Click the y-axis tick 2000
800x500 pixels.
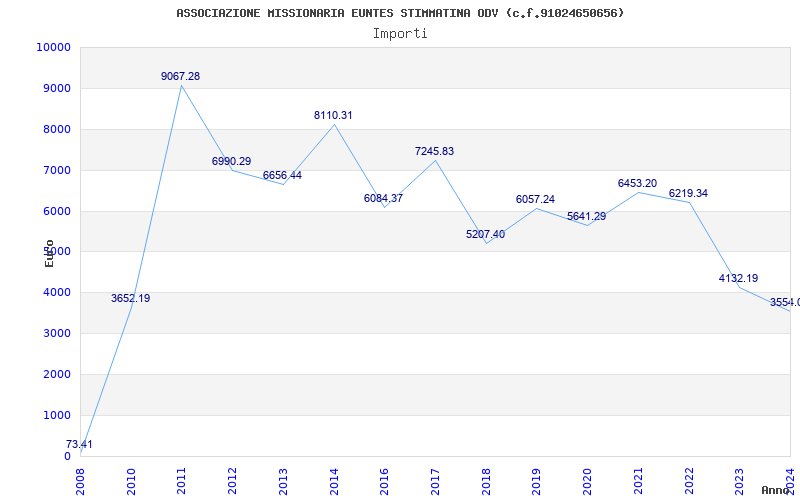point(56,374)
